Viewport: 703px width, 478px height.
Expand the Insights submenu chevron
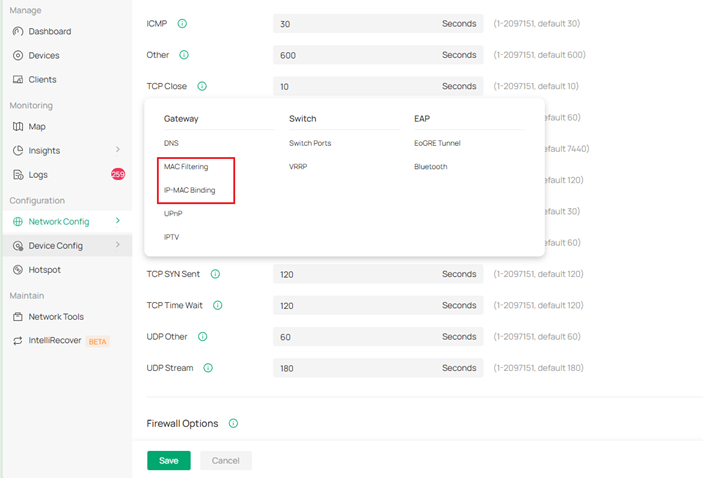[x=117, y=150]
